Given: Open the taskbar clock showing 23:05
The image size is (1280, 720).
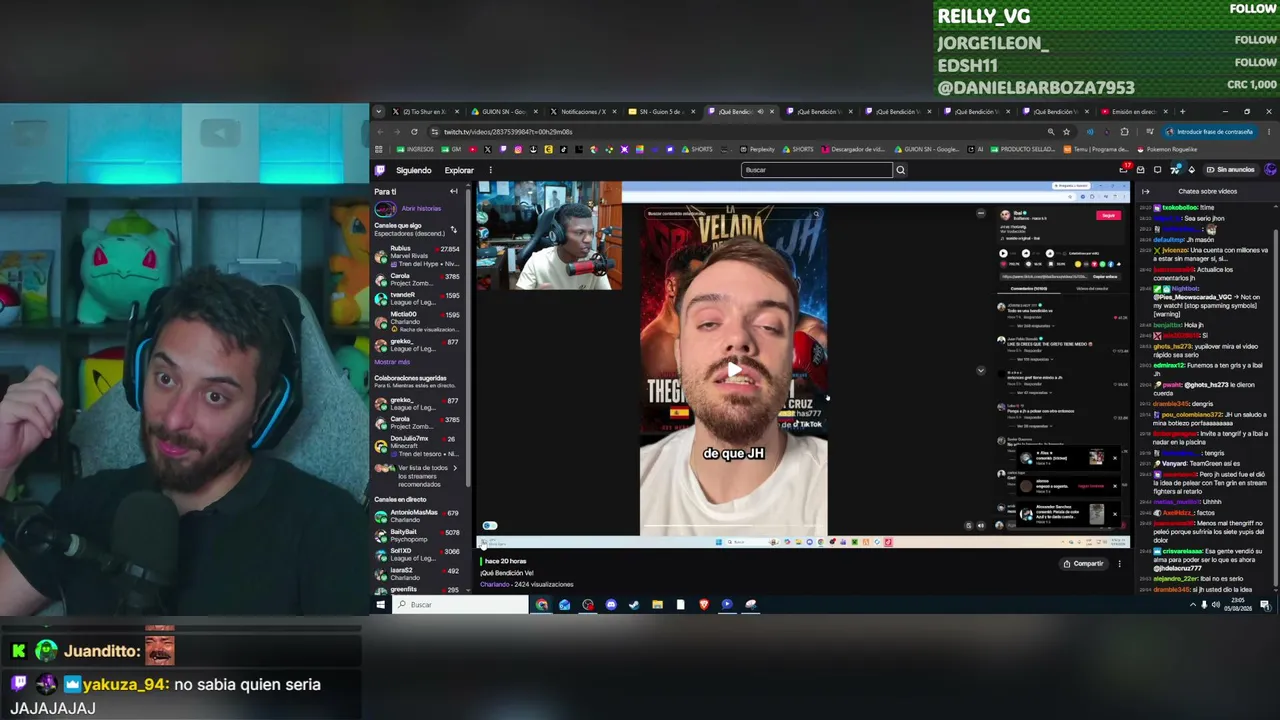Looking at the screenshot, I should tap(1240, 605).
